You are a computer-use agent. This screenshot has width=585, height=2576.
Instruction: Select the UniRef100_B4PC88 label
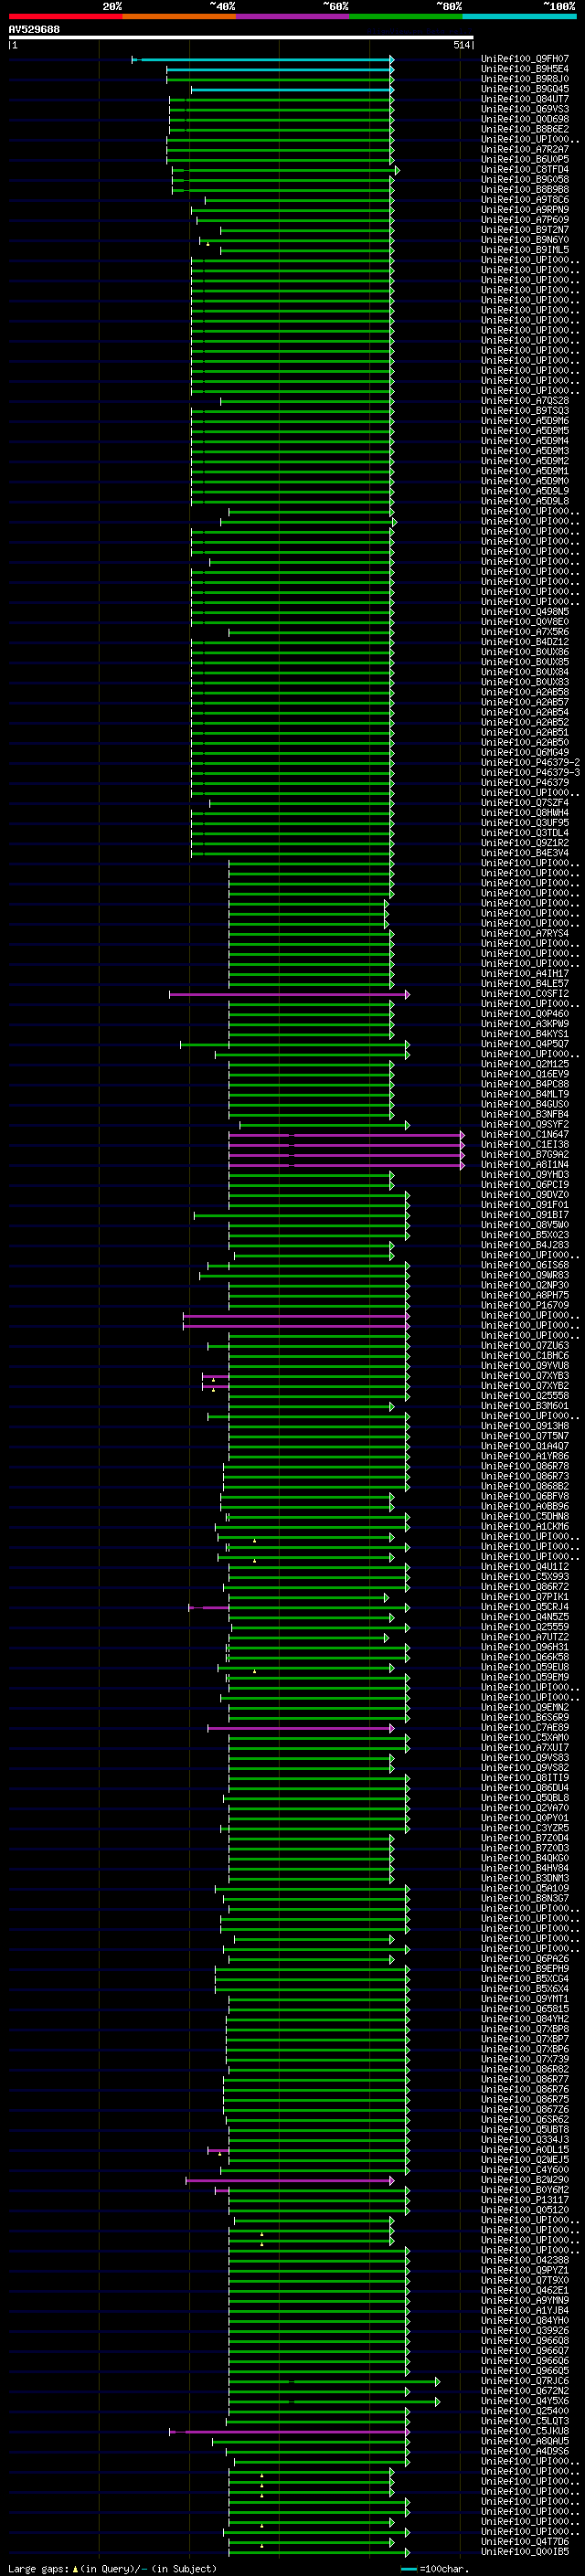tap(525, 1084)
